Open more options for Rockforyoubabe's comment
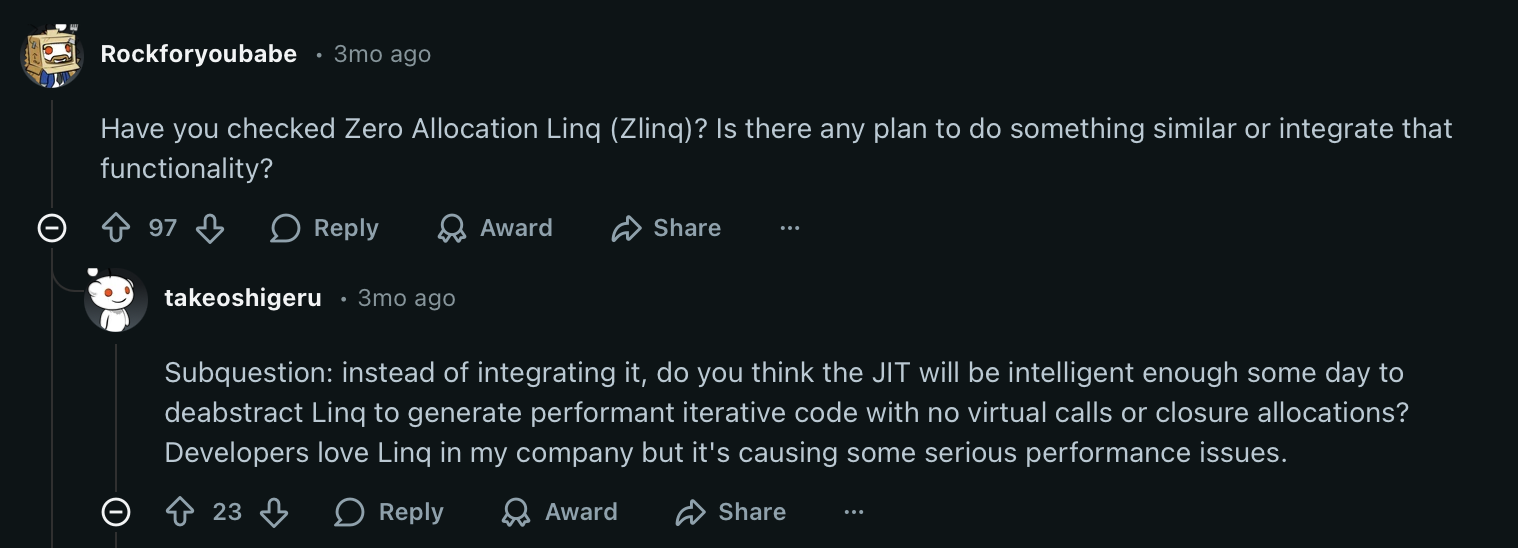The width and height of the screenshot is (1518, 548). (790, 229)
